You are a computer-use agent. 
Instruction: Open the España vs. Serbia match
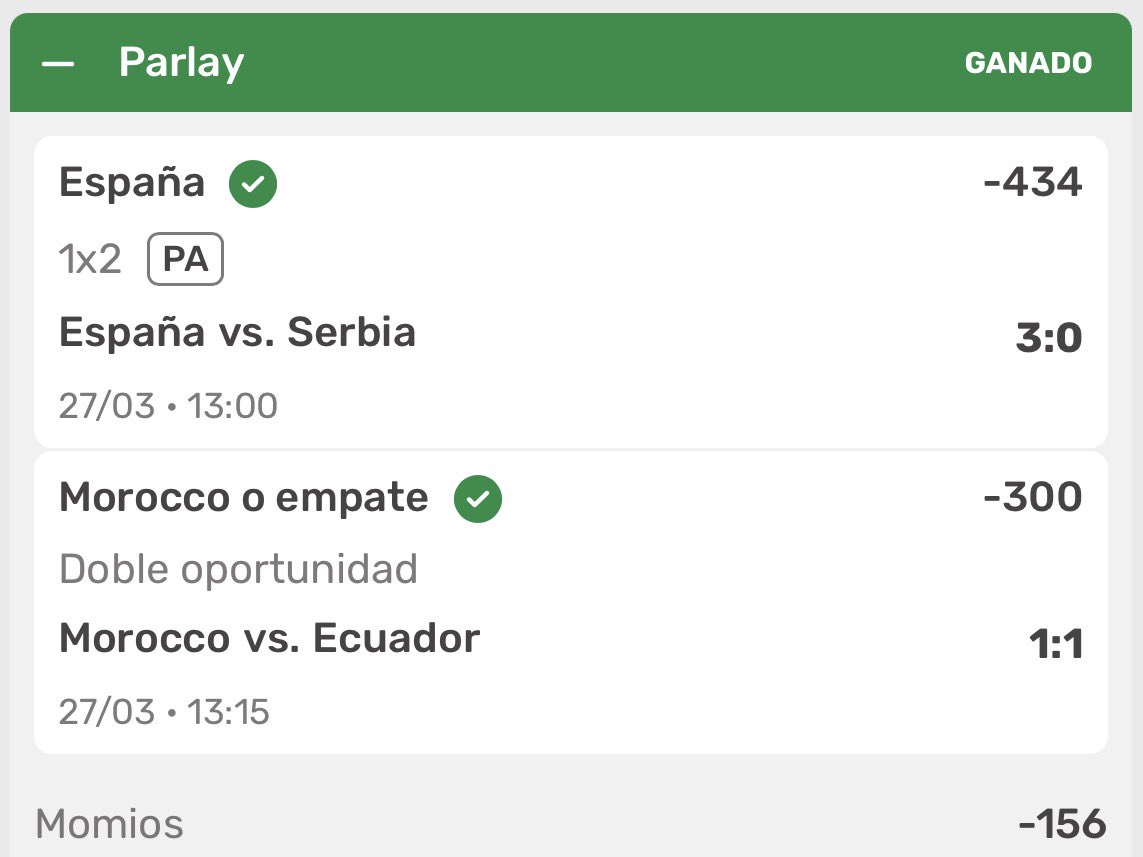(x=237, y=332)
